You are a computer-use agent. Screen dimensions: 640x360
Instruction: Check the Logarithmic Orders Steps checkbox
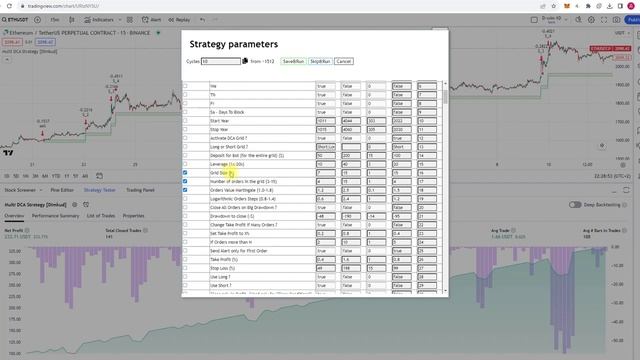tap(185, 199)
